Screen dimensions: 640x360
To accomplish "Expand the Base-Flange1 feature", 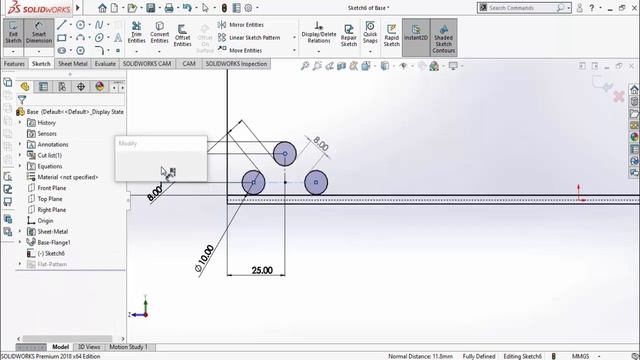I will [20, 242].
